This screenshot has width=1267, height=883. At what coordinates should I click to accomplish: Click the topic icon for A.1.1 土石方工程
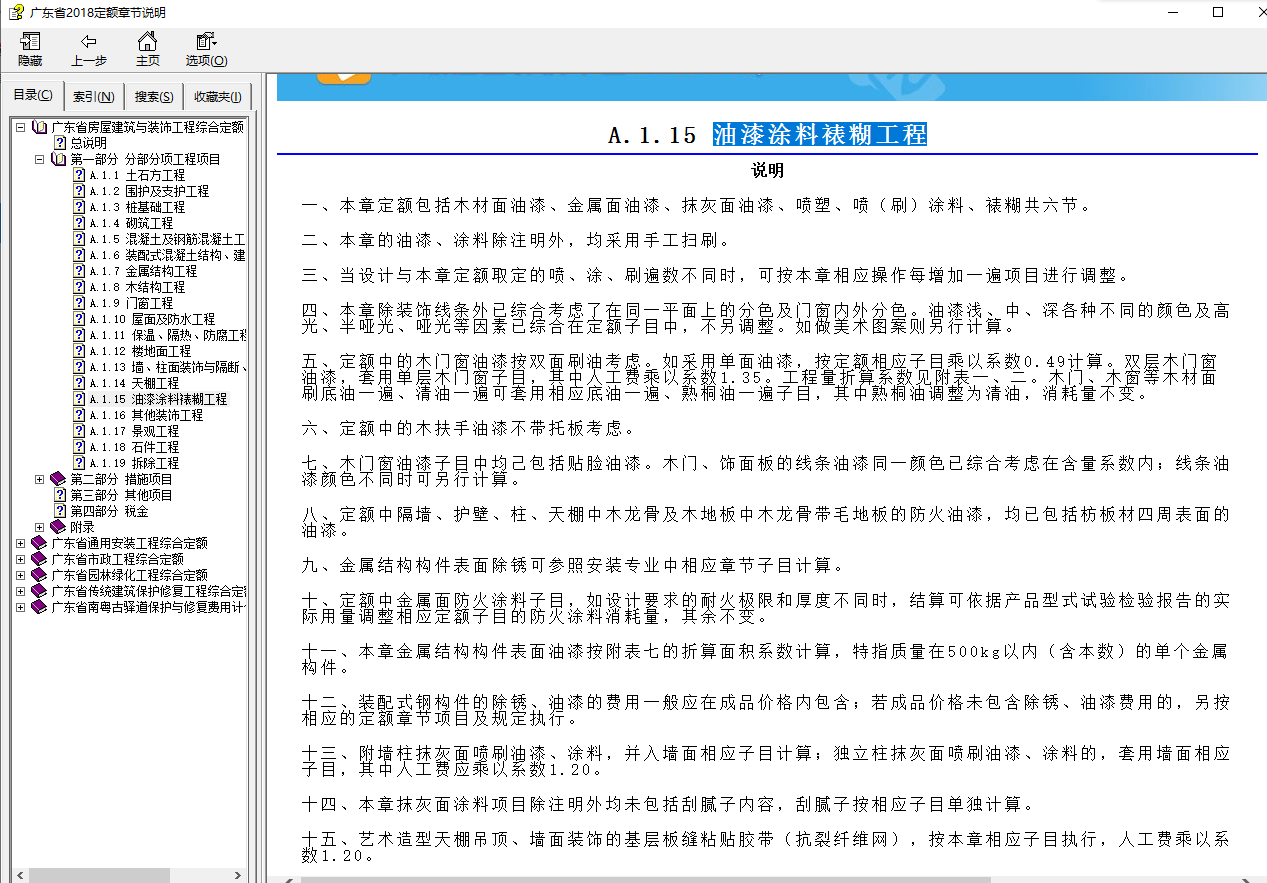[x=79, y=175]
